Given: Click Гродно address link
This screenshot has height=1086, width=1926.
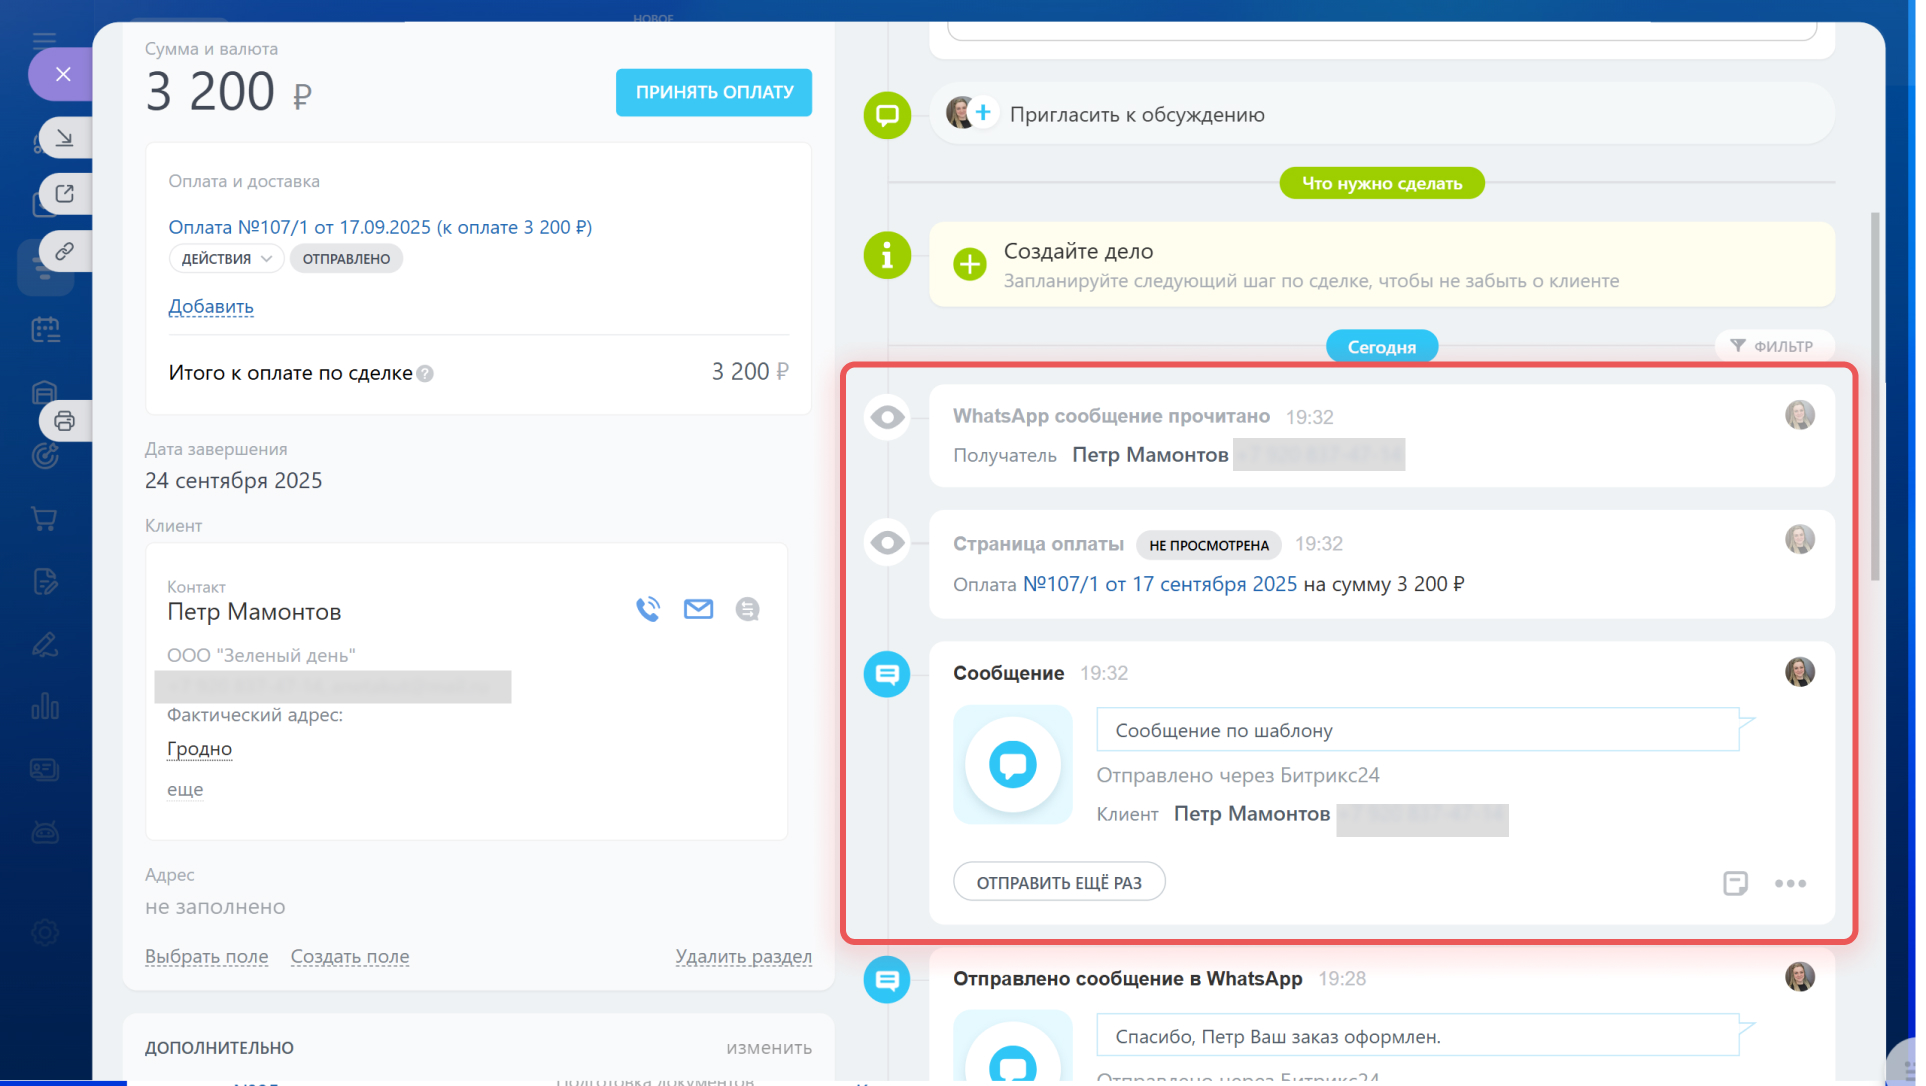Looking at the screenshot, I should [199, 749].
